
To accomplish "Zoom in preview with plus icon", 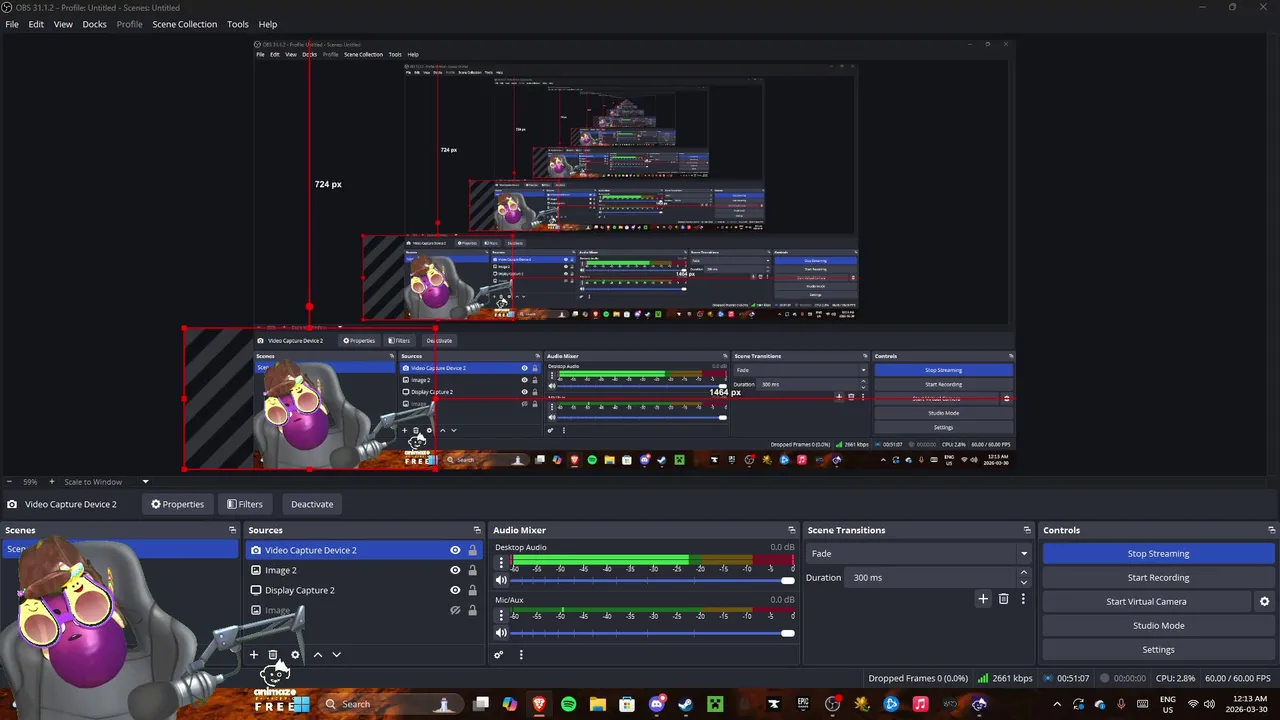I will (x=52, y=482).
